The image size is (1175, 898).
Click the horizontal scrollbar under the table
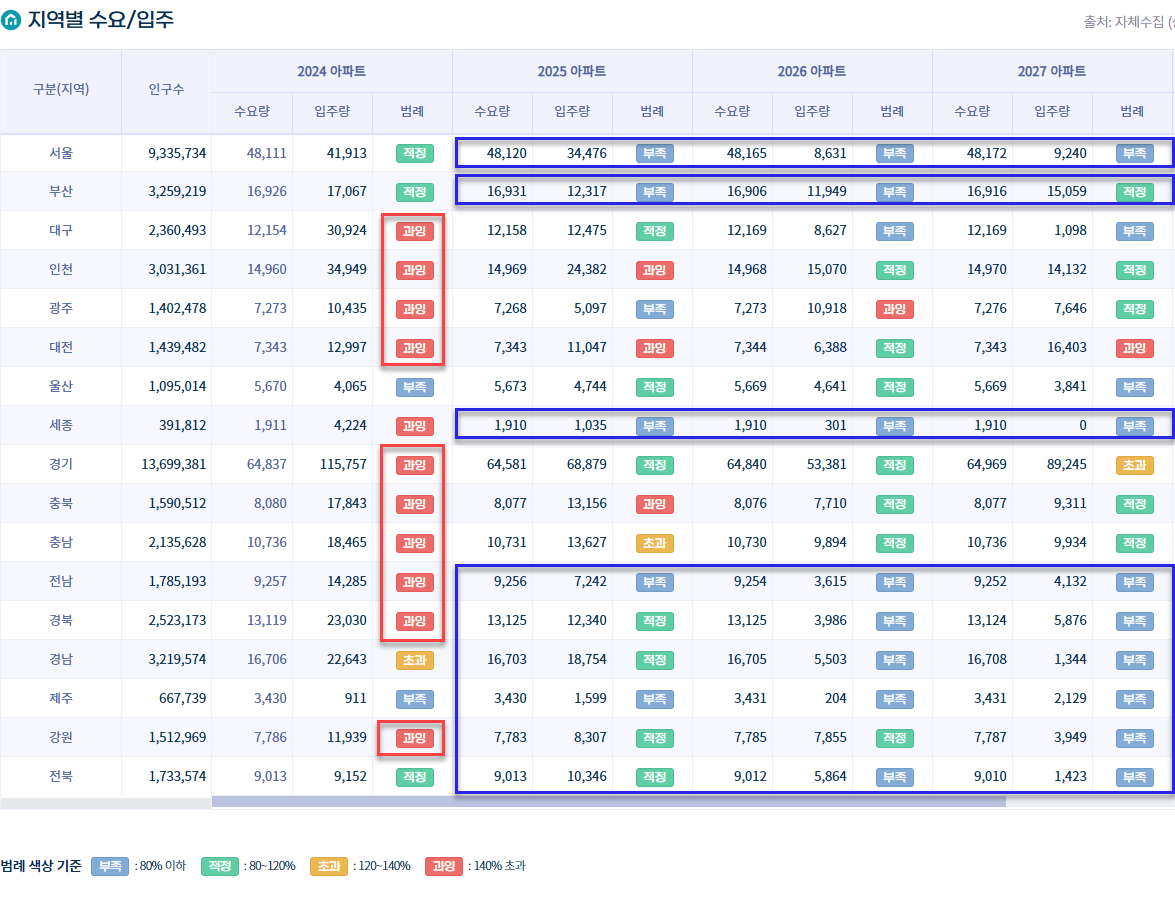(x=608, y=801)
